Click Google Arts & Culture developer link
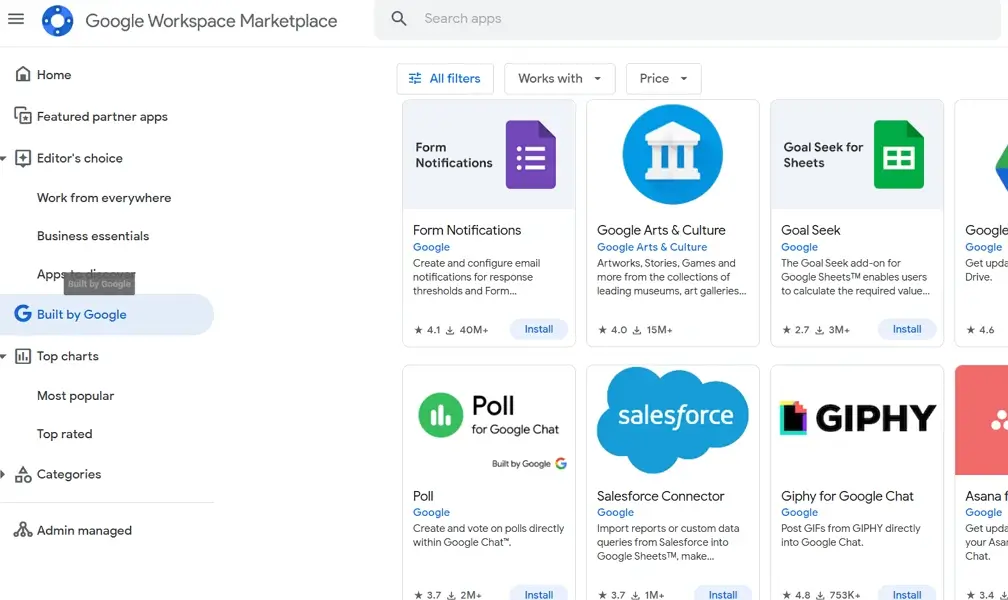1008x600 pixels. pyautogui.click(x=652, y=247)
